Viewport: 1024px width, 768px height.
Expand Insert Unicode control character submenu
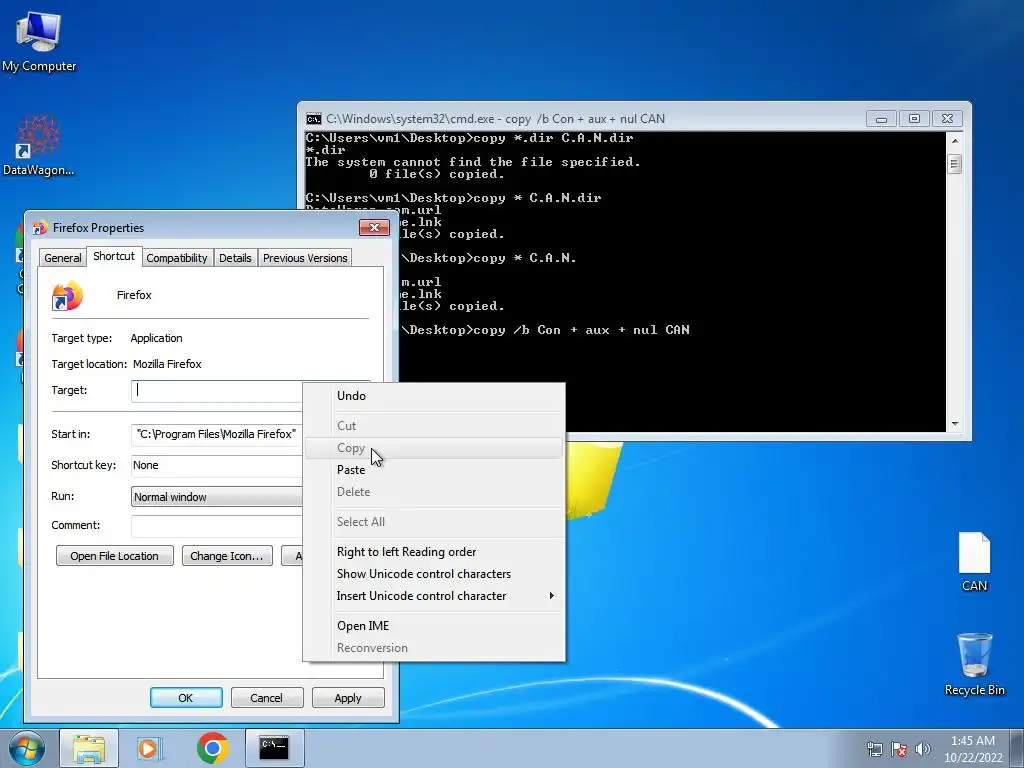pyautogui.click(x=434, y=596)
